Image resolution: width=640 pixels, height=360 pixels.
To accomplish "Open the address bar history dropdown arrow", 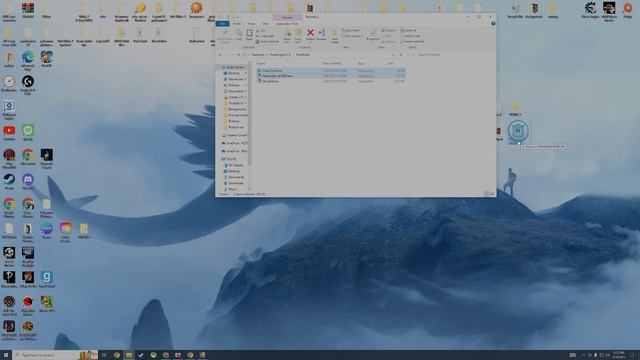I will 393,55.
